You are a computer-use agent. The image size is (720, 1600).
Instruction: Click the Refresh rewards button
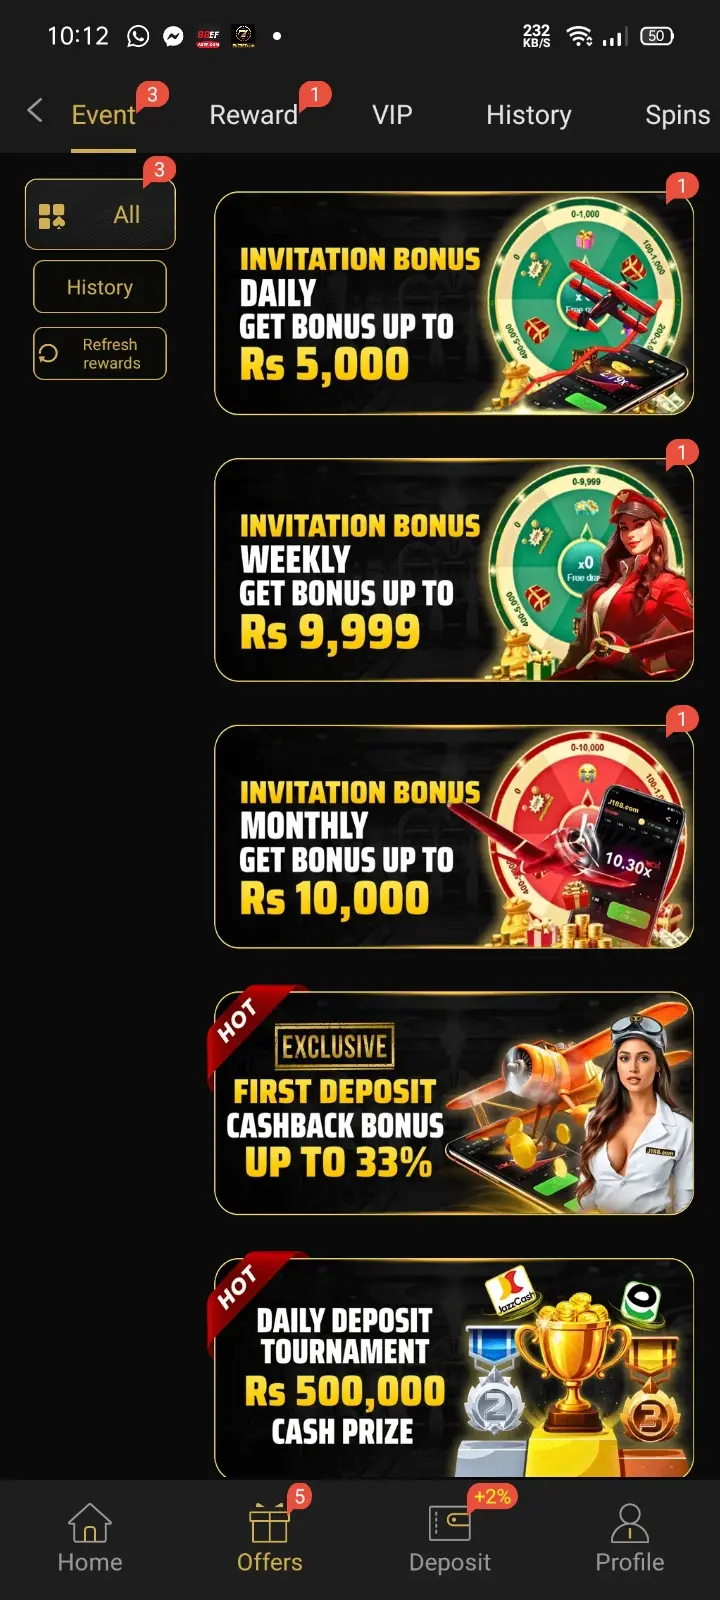click(x=100, y=353)
